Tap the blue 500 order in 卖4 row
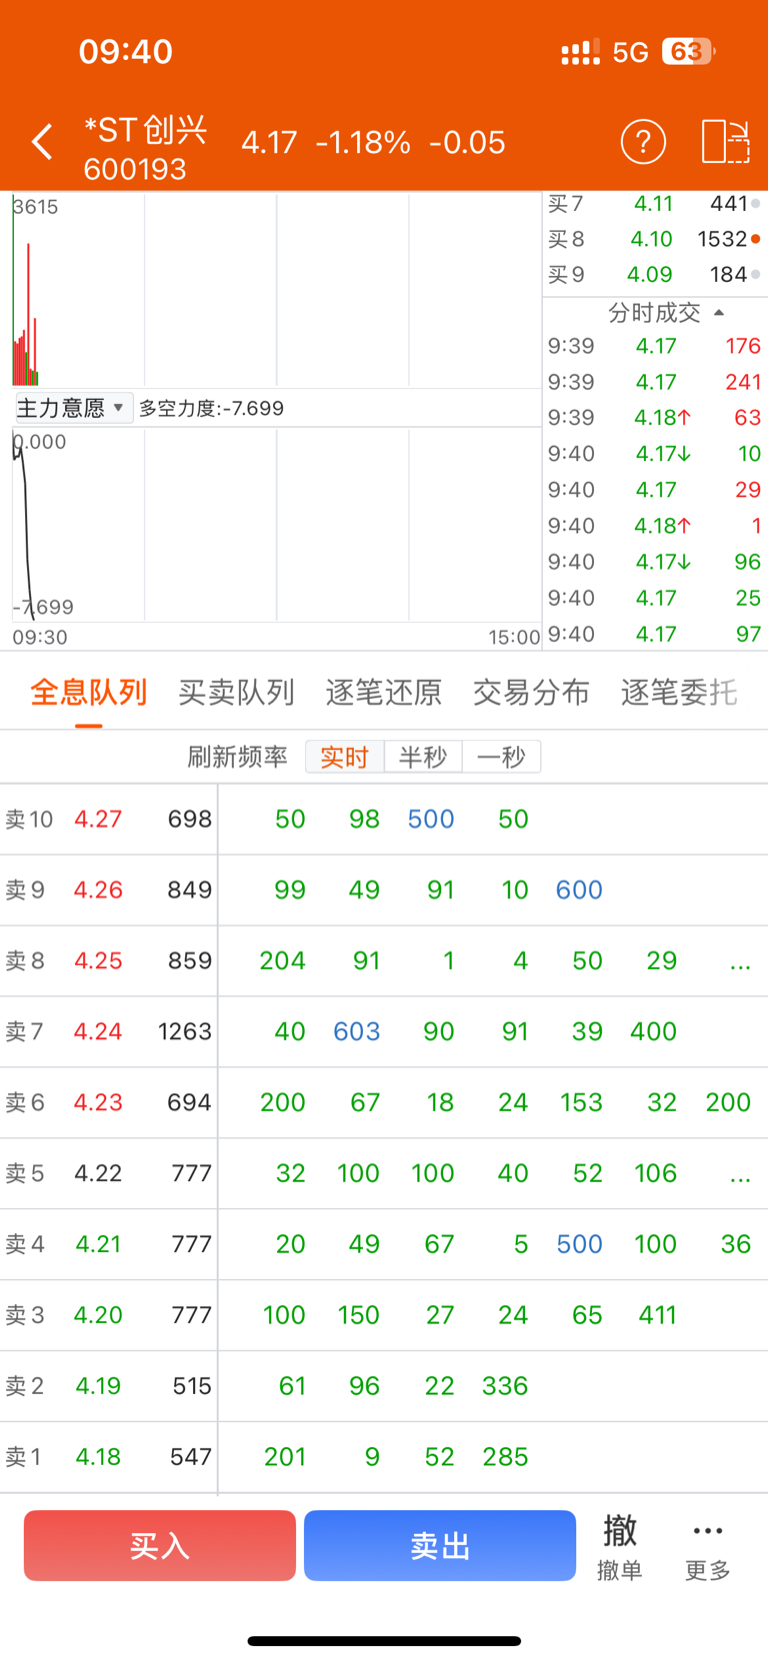The width and height of the screenshot is (768, 1663). click(x=580, y=1245)
